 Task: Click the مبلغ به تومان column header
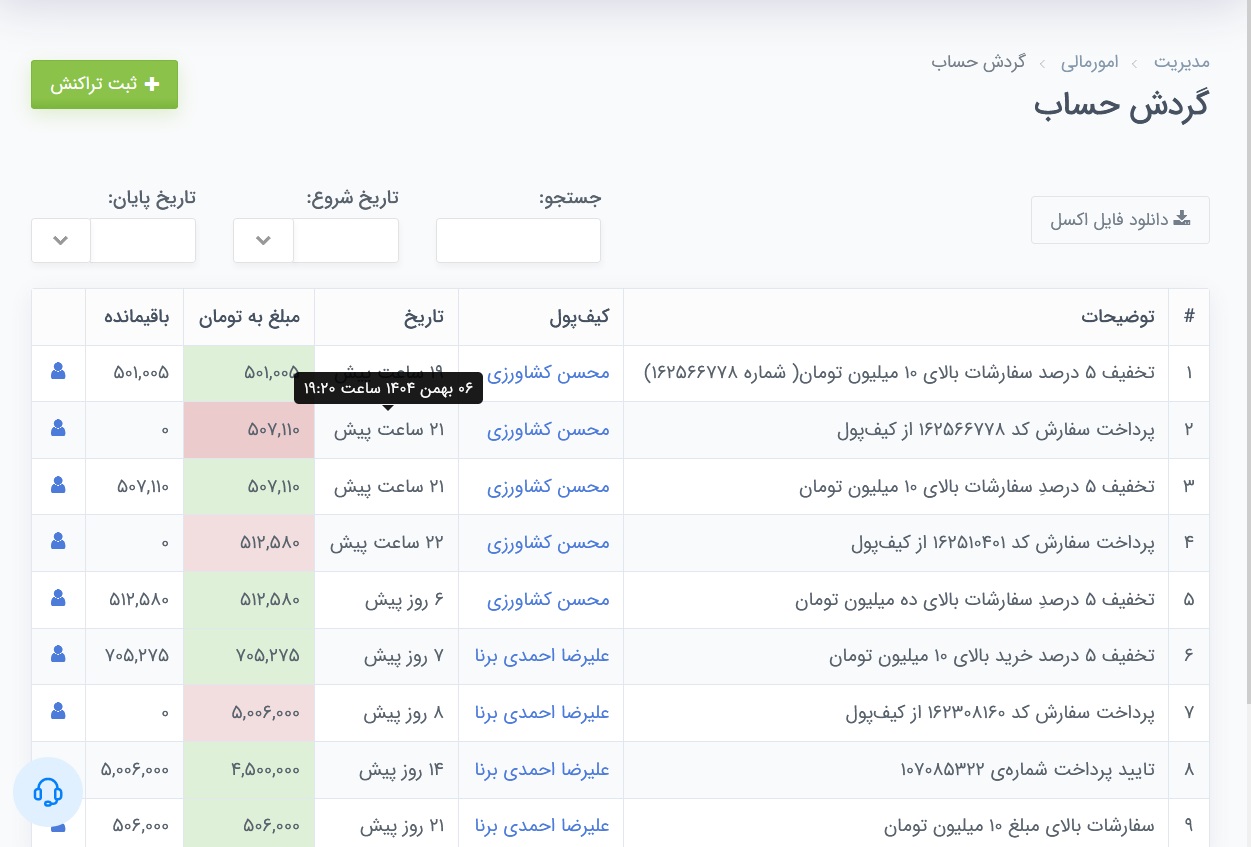pos(249,317)
